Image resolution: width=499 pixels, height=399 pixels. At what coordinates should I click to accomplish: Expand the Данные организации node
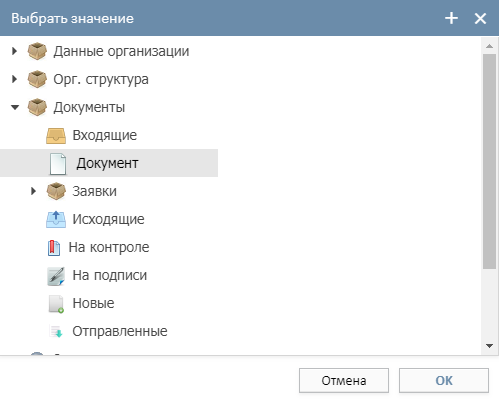(x=14, y=51)
